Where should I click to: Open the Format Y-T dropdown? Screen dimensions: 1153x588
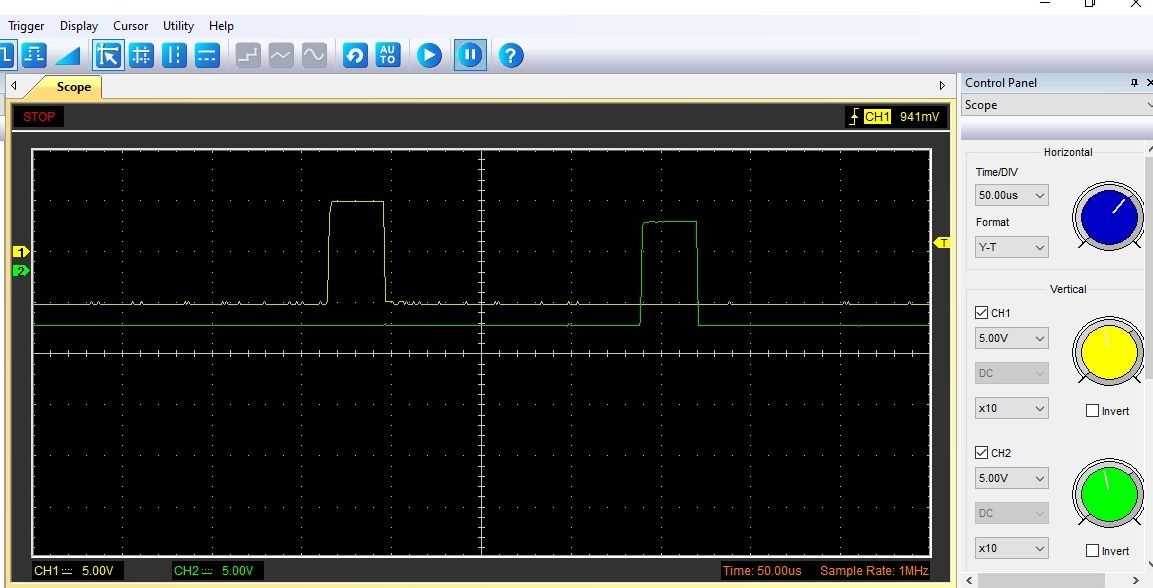[x=1012, y=246]
